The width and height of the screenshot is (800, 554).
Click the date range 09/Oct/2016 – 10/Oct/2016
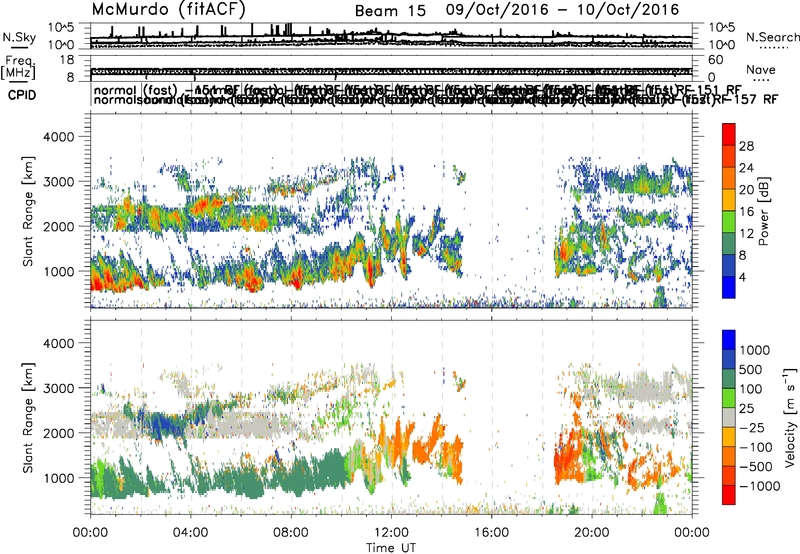[562, 10]
